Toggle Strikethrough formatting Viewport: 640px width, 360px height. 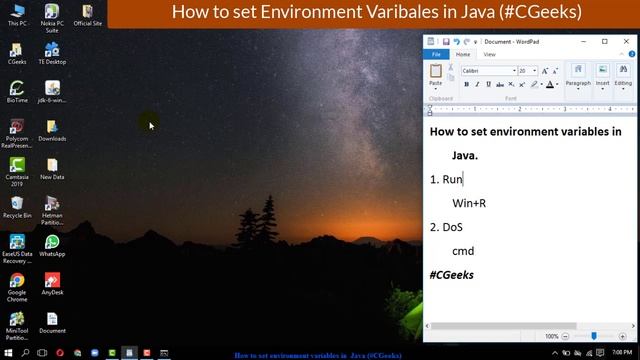[500, 84]
